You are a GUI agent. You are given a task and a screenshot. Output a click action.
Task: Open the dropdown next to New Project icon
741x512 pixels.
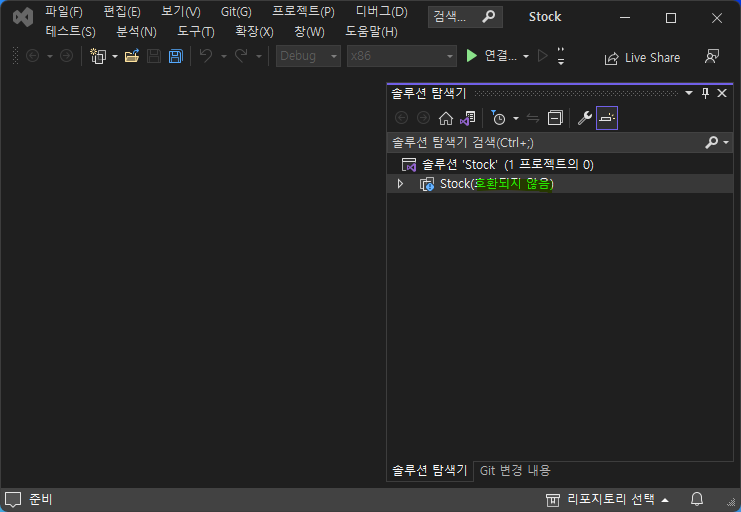click(x=115, y=57)
